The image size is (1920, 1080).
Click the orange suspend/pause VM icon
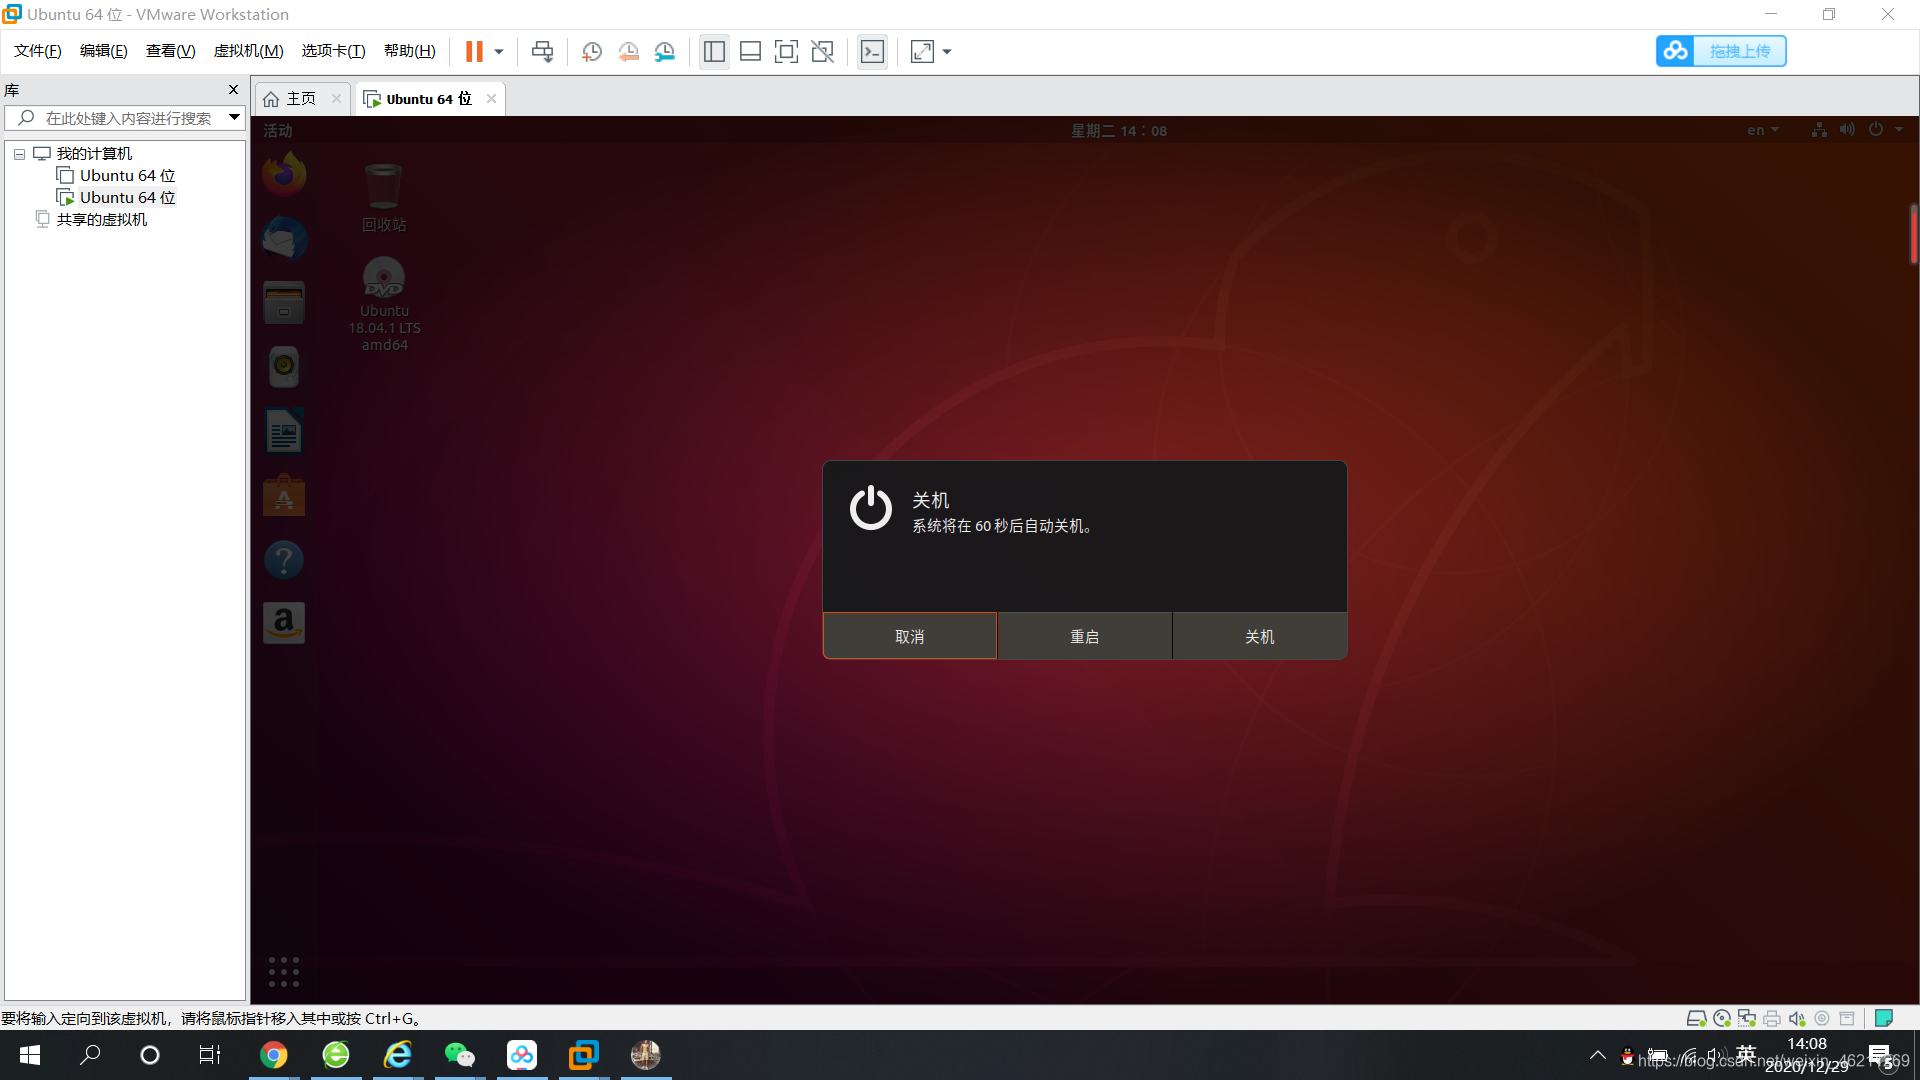click(x=474, y=51)
